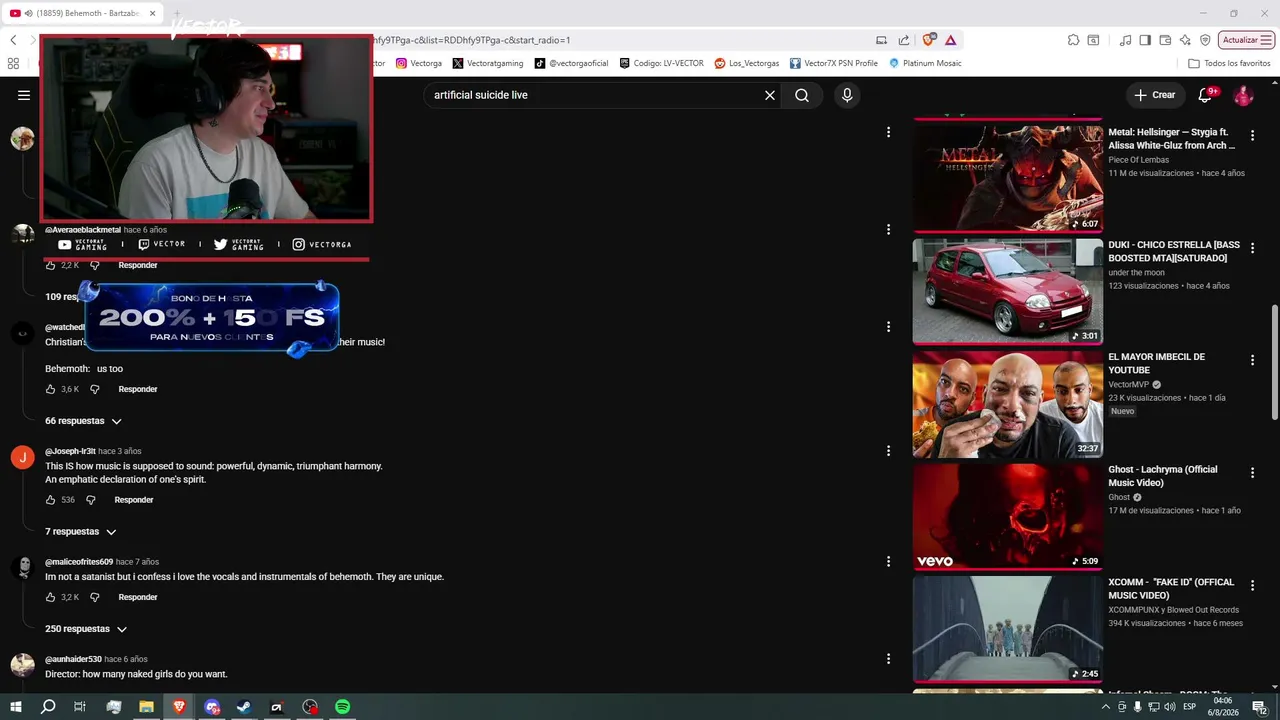Viewport: 1280px width, 720px height.
Task: Click the YouTube search magnifier button
Action: tap(802, 95)
